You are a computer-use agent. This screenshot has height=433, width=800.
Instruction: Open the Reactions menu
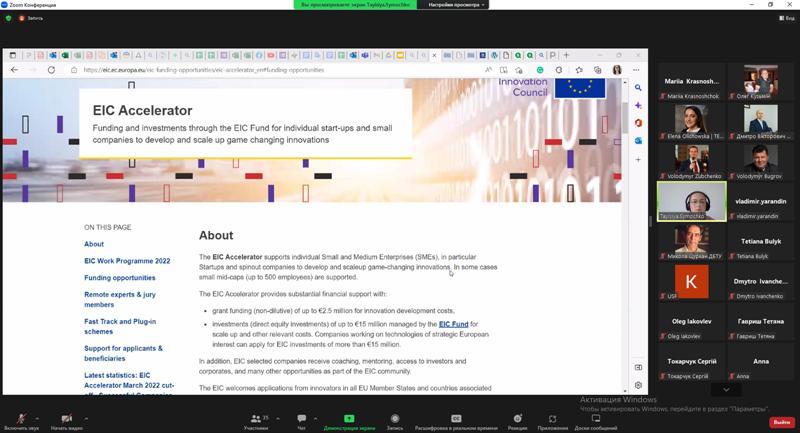click(x=517, y=421)
